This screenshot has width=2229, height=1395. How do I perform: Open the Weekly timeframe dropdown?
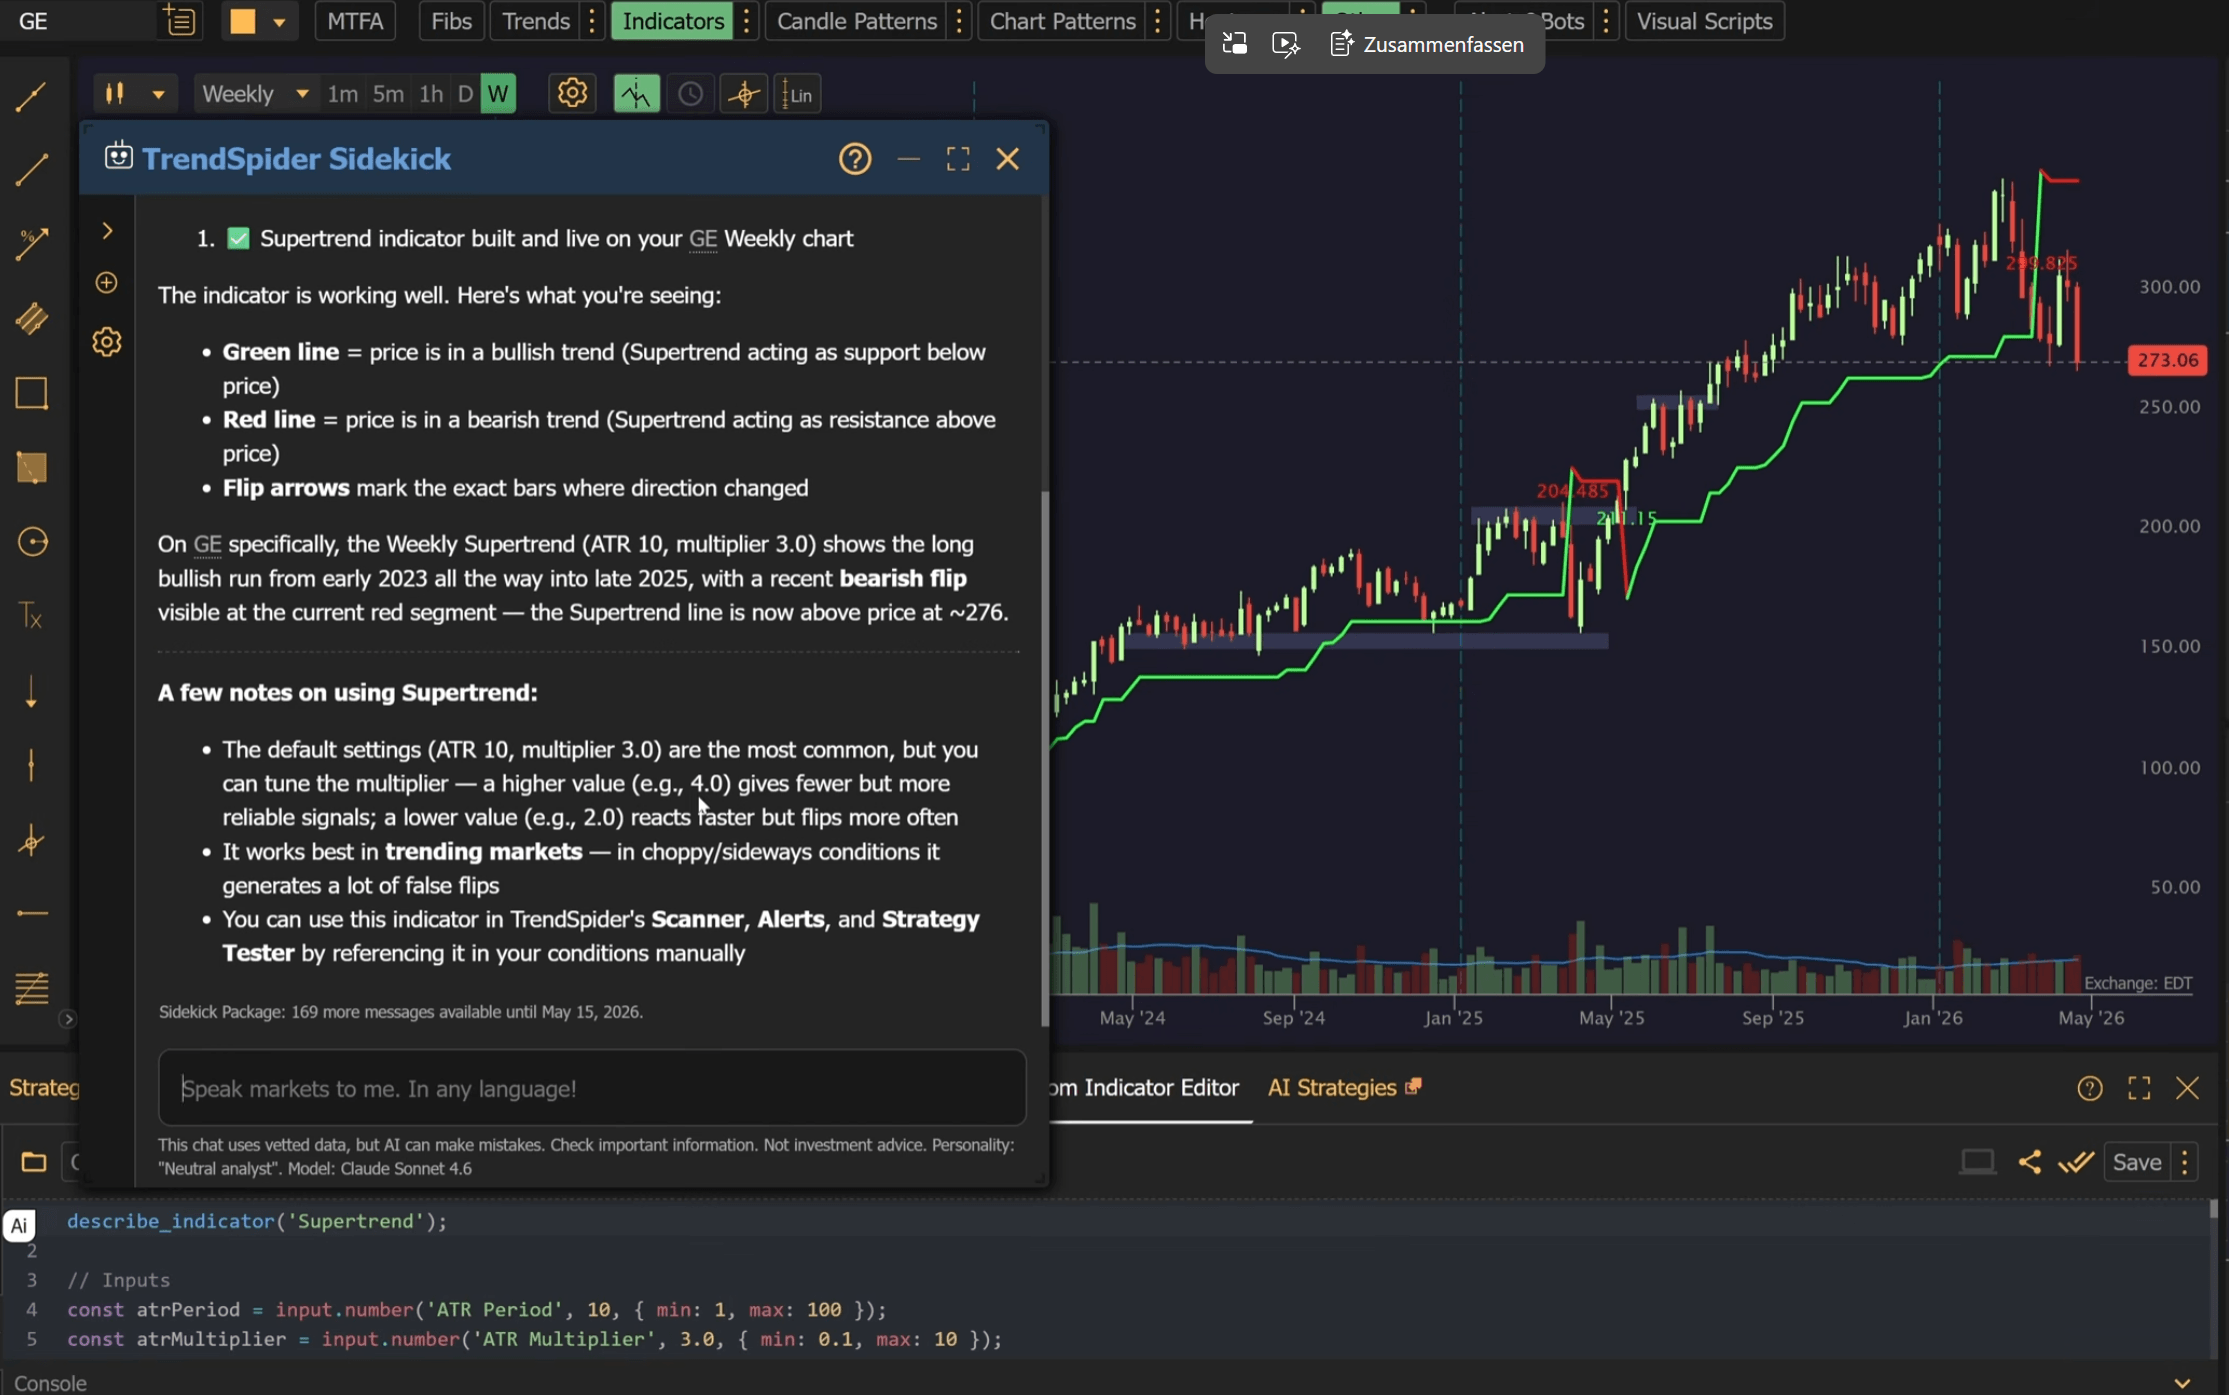tap(254, 94)
